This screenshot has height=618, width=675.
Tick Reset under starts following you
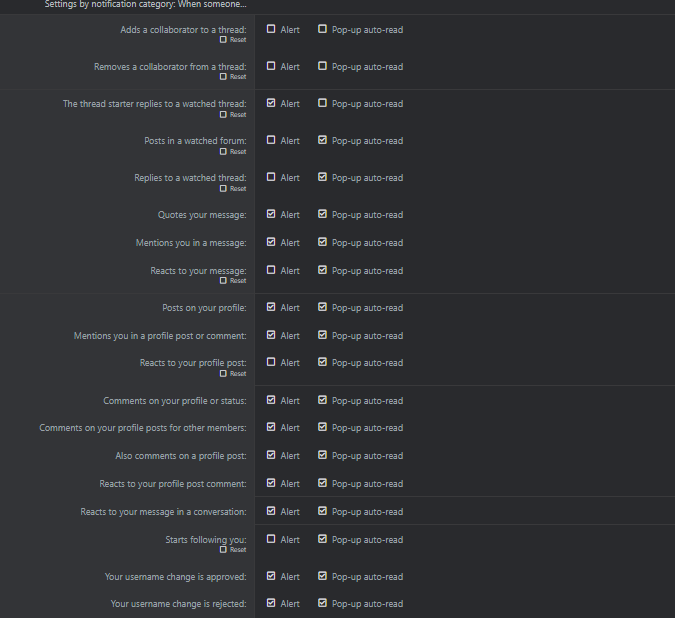223,550
